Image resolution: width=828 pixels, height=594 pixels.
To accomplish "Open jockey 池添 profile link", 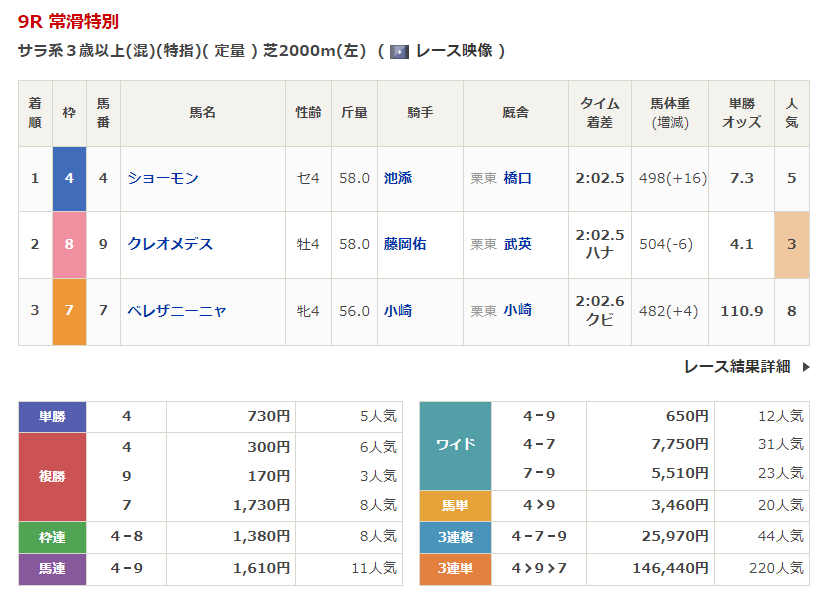I will pyautogui.click(x=398, y=178).
